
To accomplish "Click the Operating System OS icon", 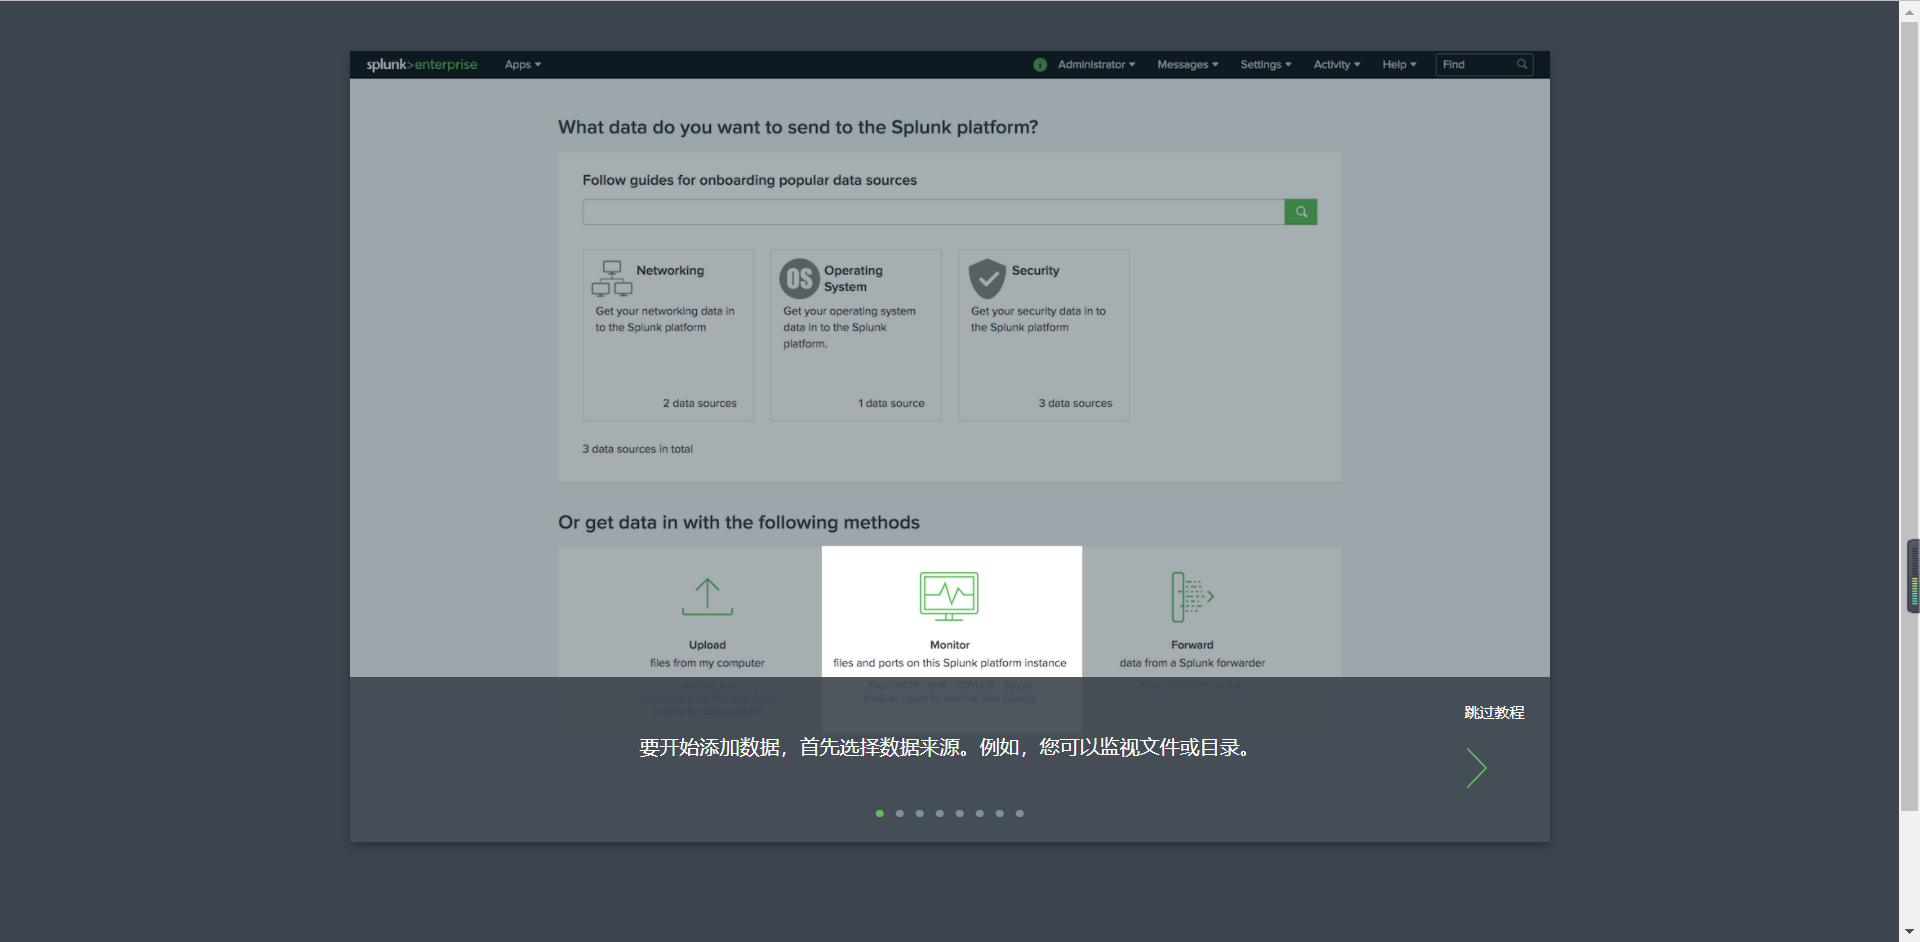I will pyautogui.click(x=799, y=279).
